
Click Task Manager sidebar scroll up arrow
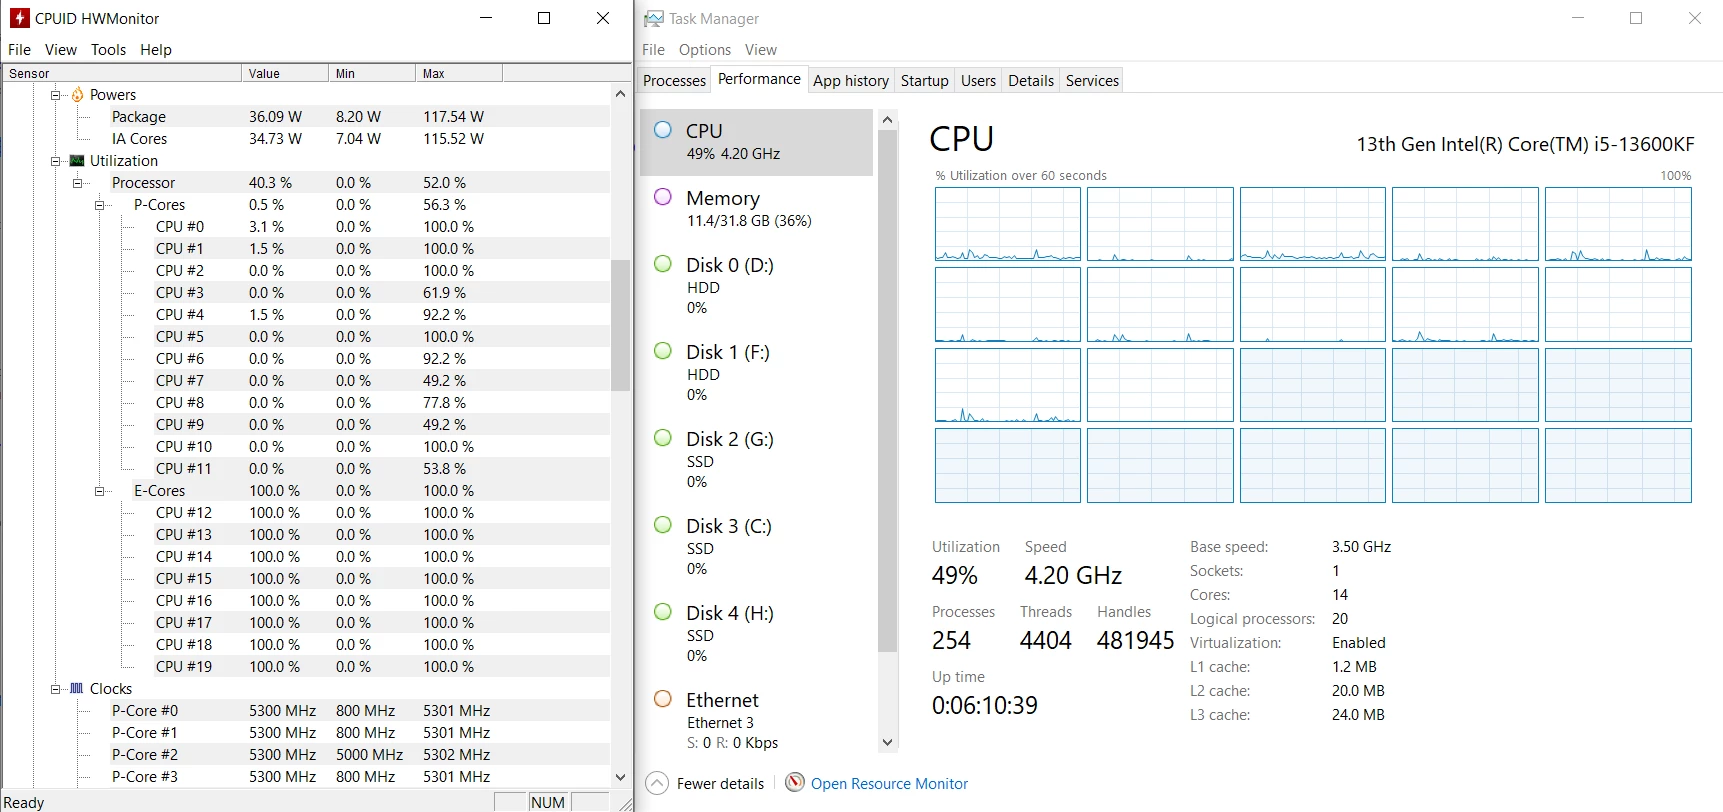887,120
